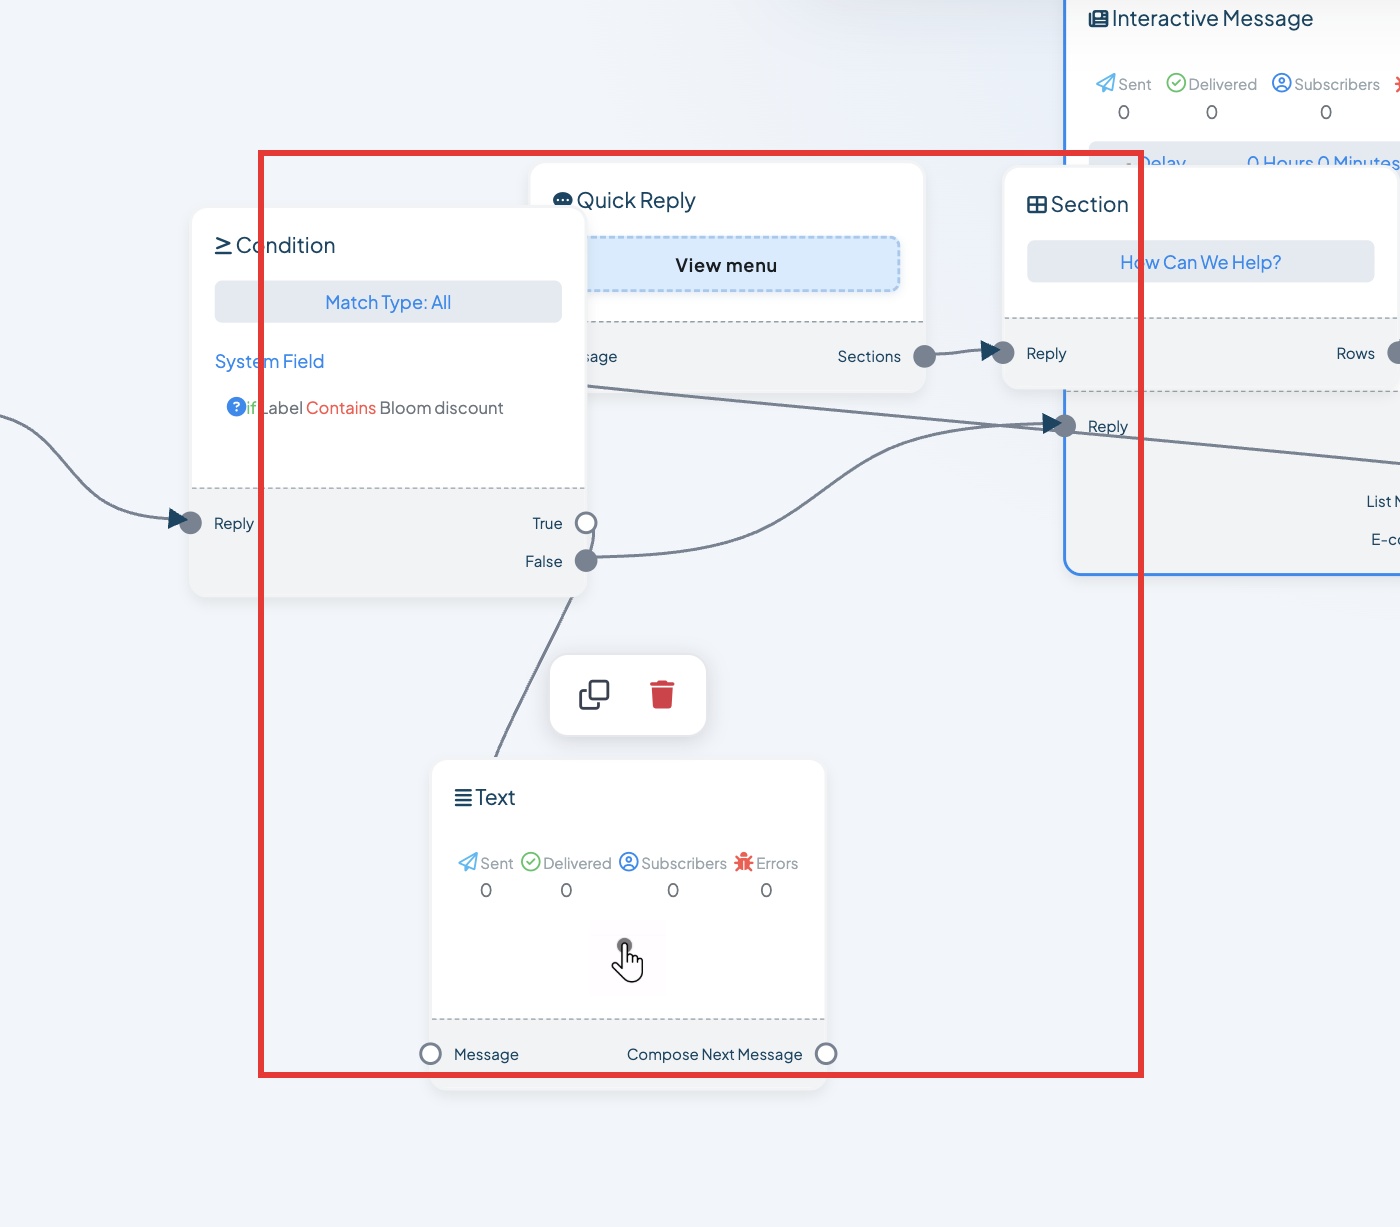Screen dimensions: 1400x1227
Task: Click the Subscribers person icon in Text node
Action: (629, 862)
